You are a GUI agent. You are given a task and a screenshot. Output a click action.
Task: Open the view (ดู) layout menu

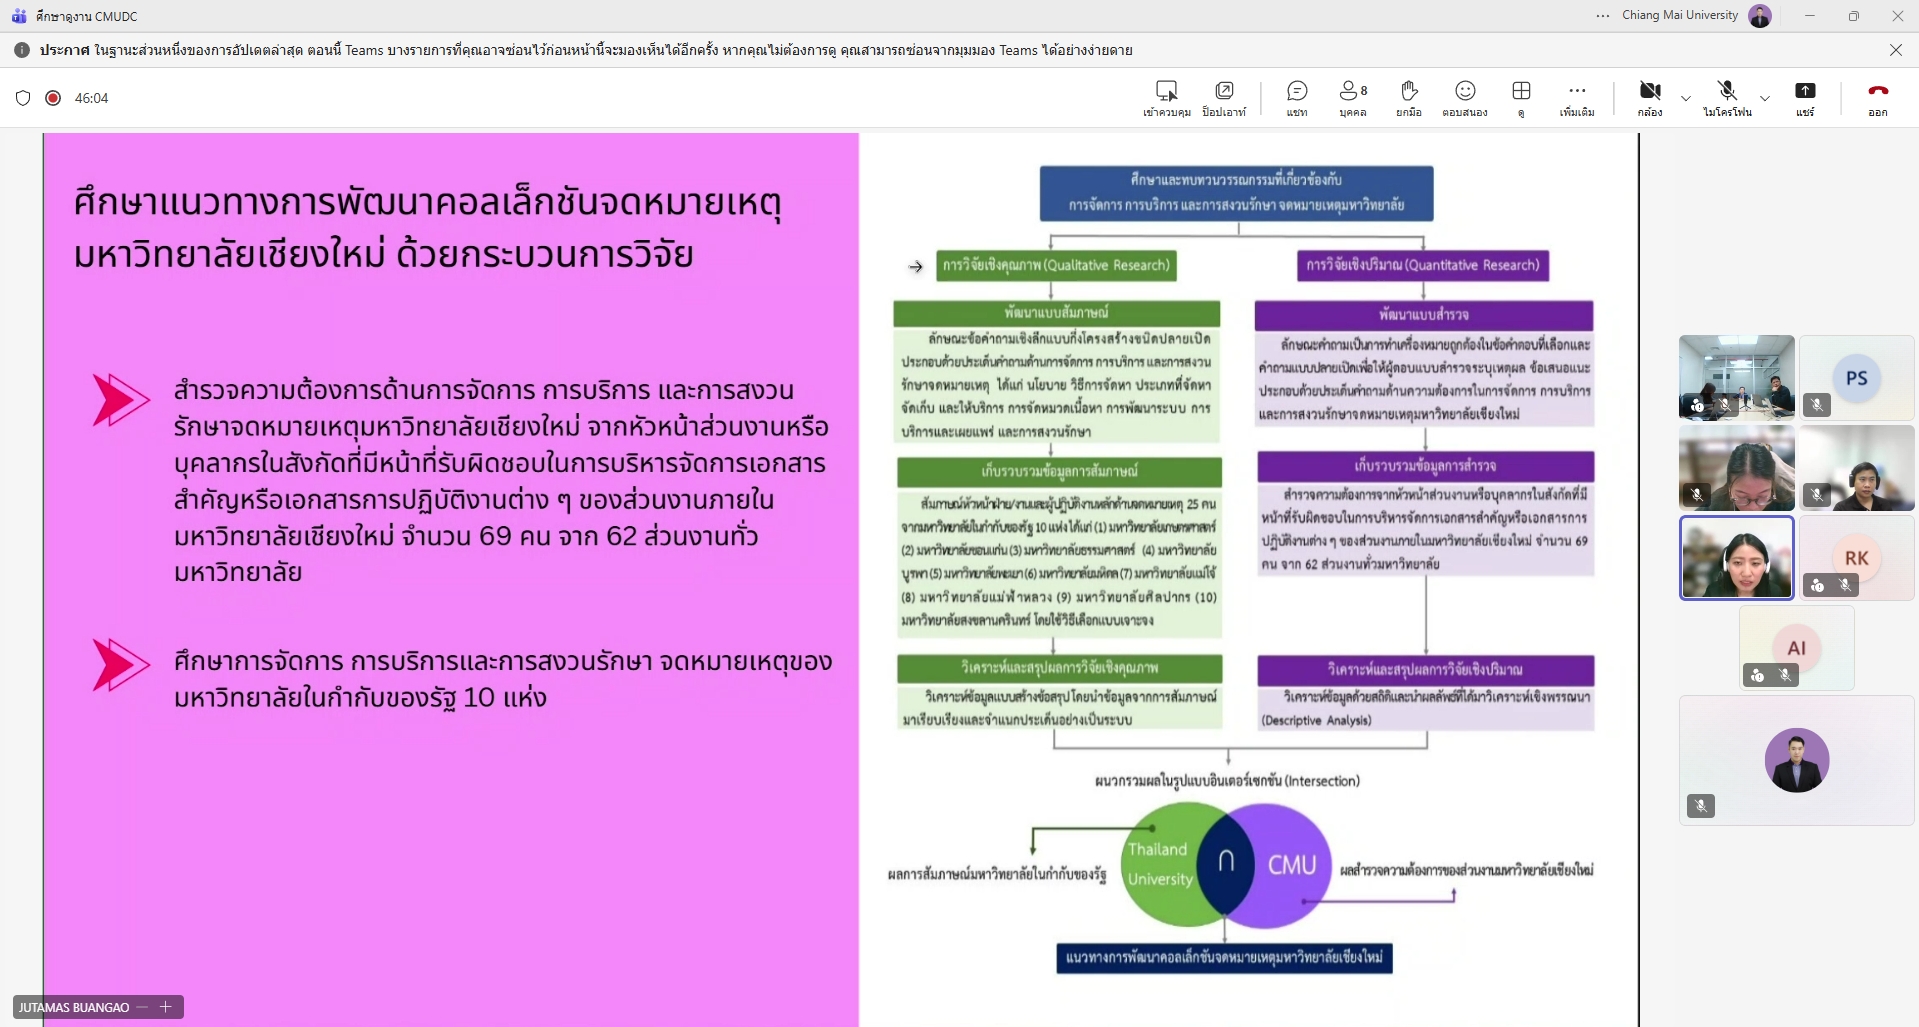(1521, 98)
